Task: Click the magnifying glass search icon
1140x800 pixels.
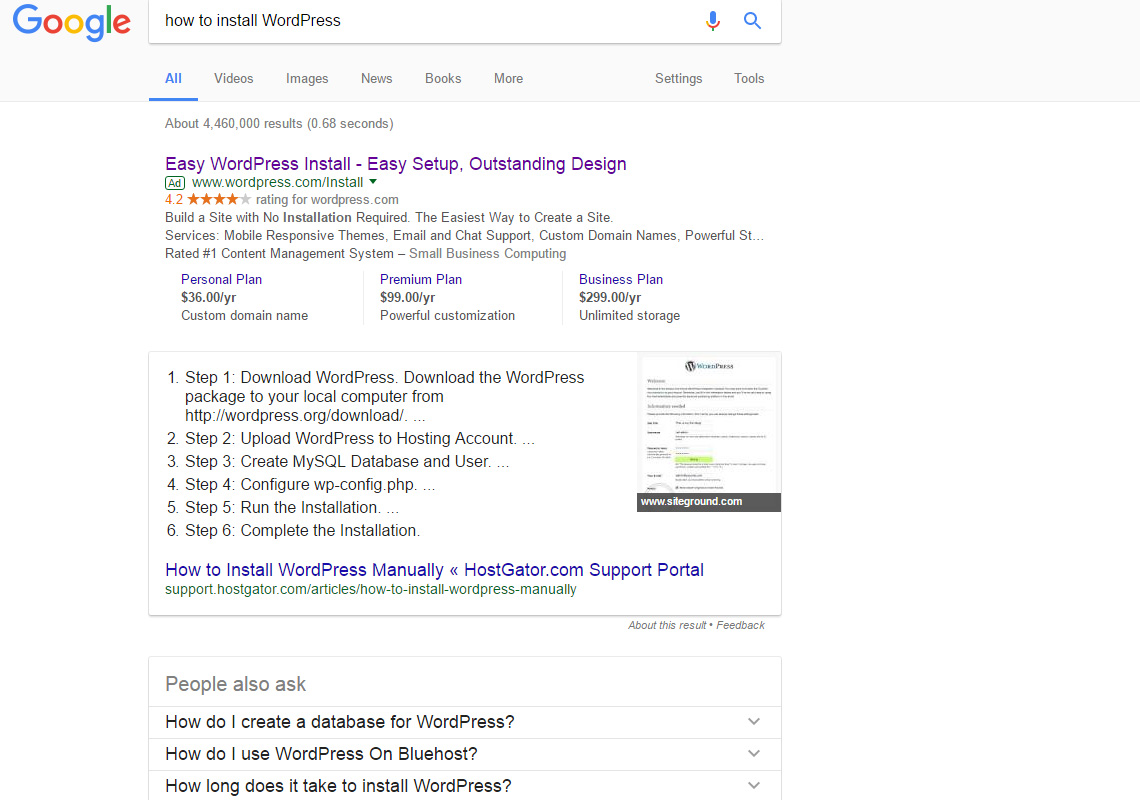Action: pyautogui.click(x=751, y=20)
